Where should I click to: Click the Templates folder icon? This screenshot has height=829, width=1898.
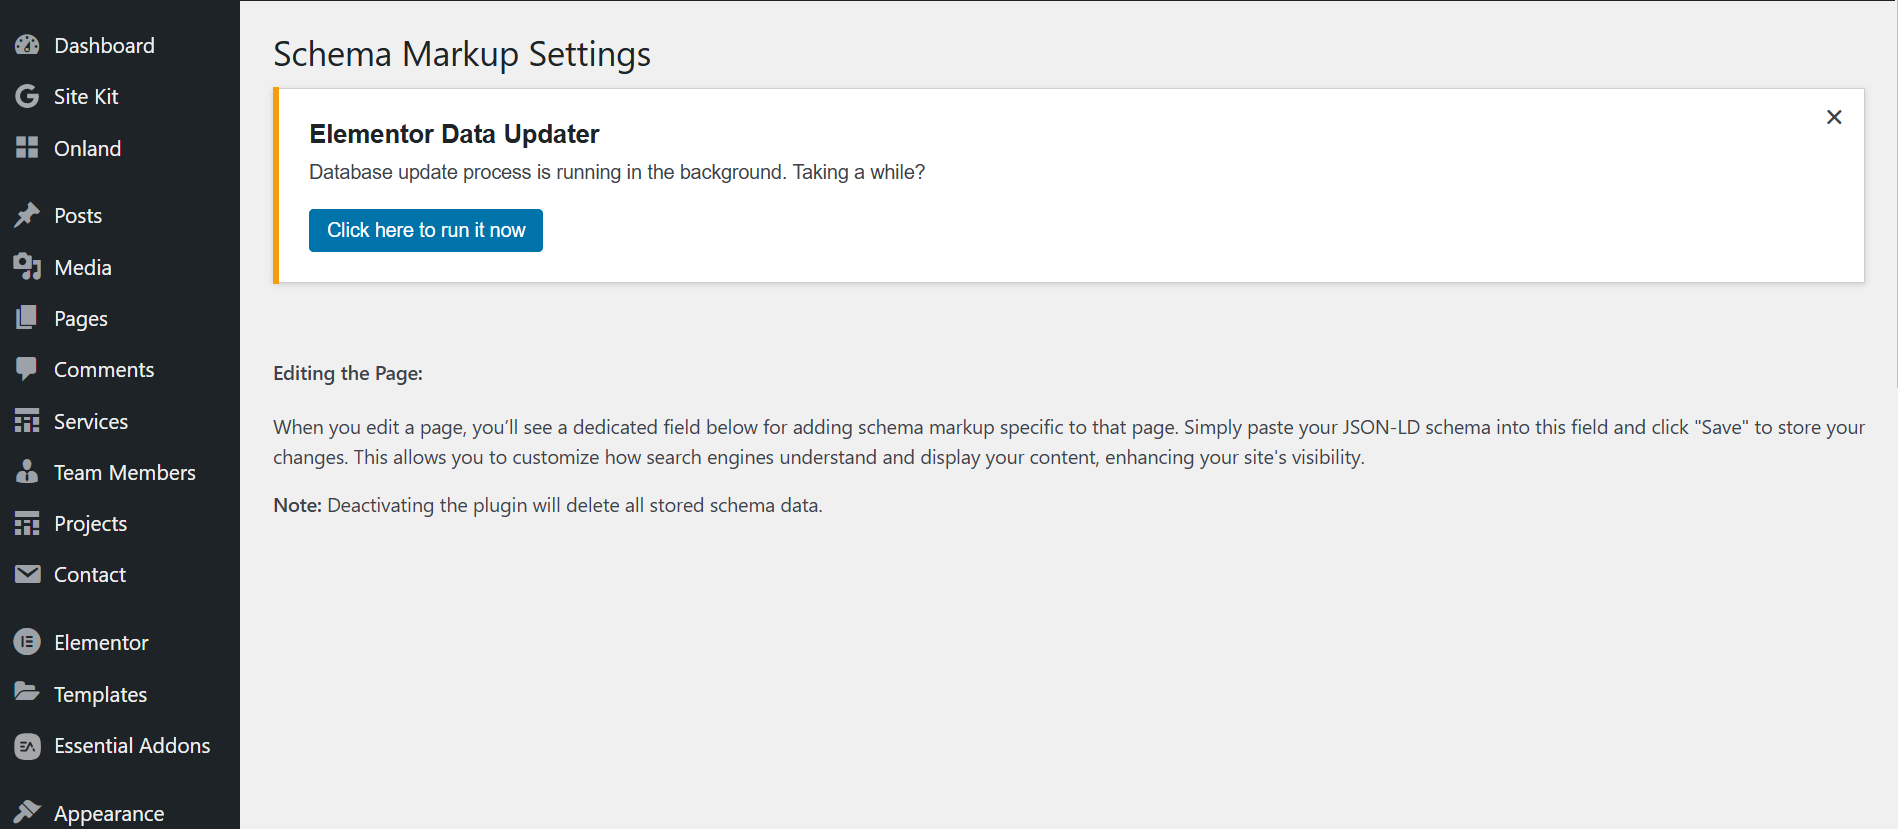(x=27, y=692)
